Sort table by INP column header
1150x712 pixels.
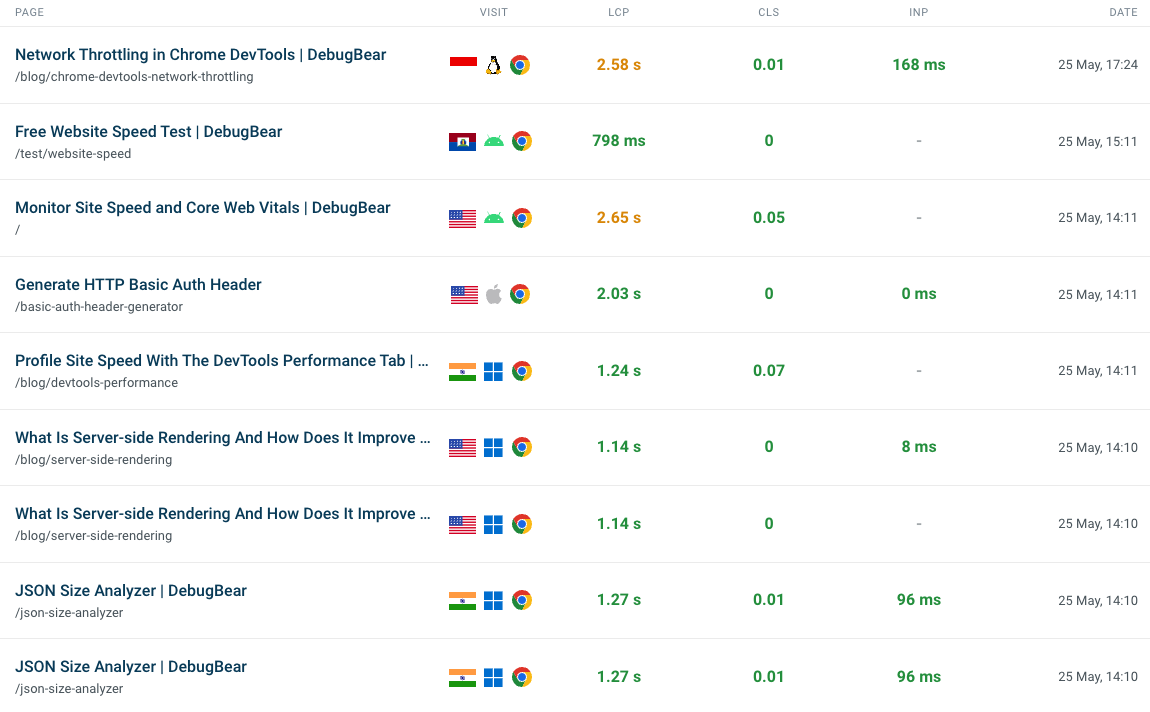coord(918,12)
